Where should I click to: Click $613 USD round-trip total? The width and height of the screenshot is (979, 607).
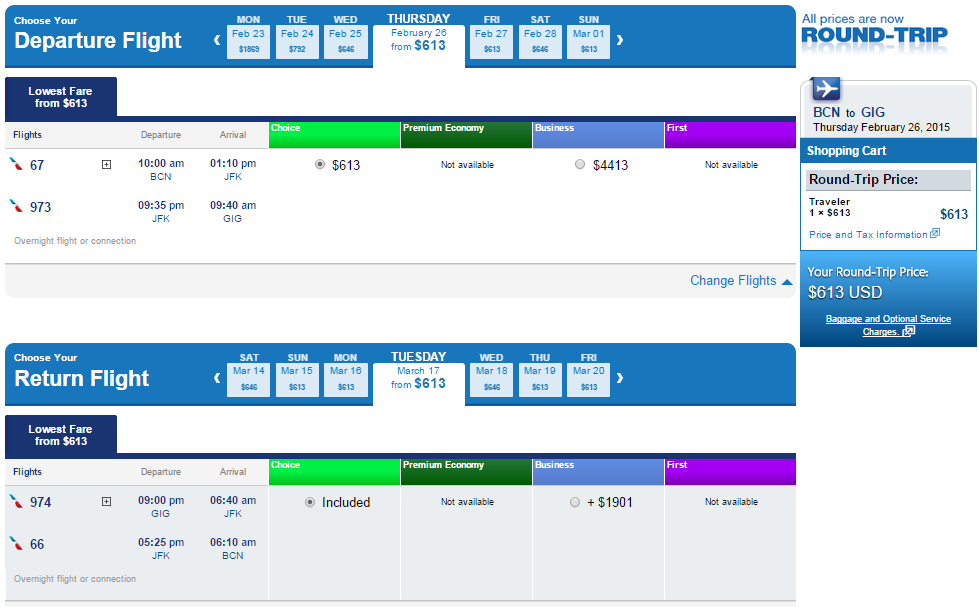coord(845,292)
